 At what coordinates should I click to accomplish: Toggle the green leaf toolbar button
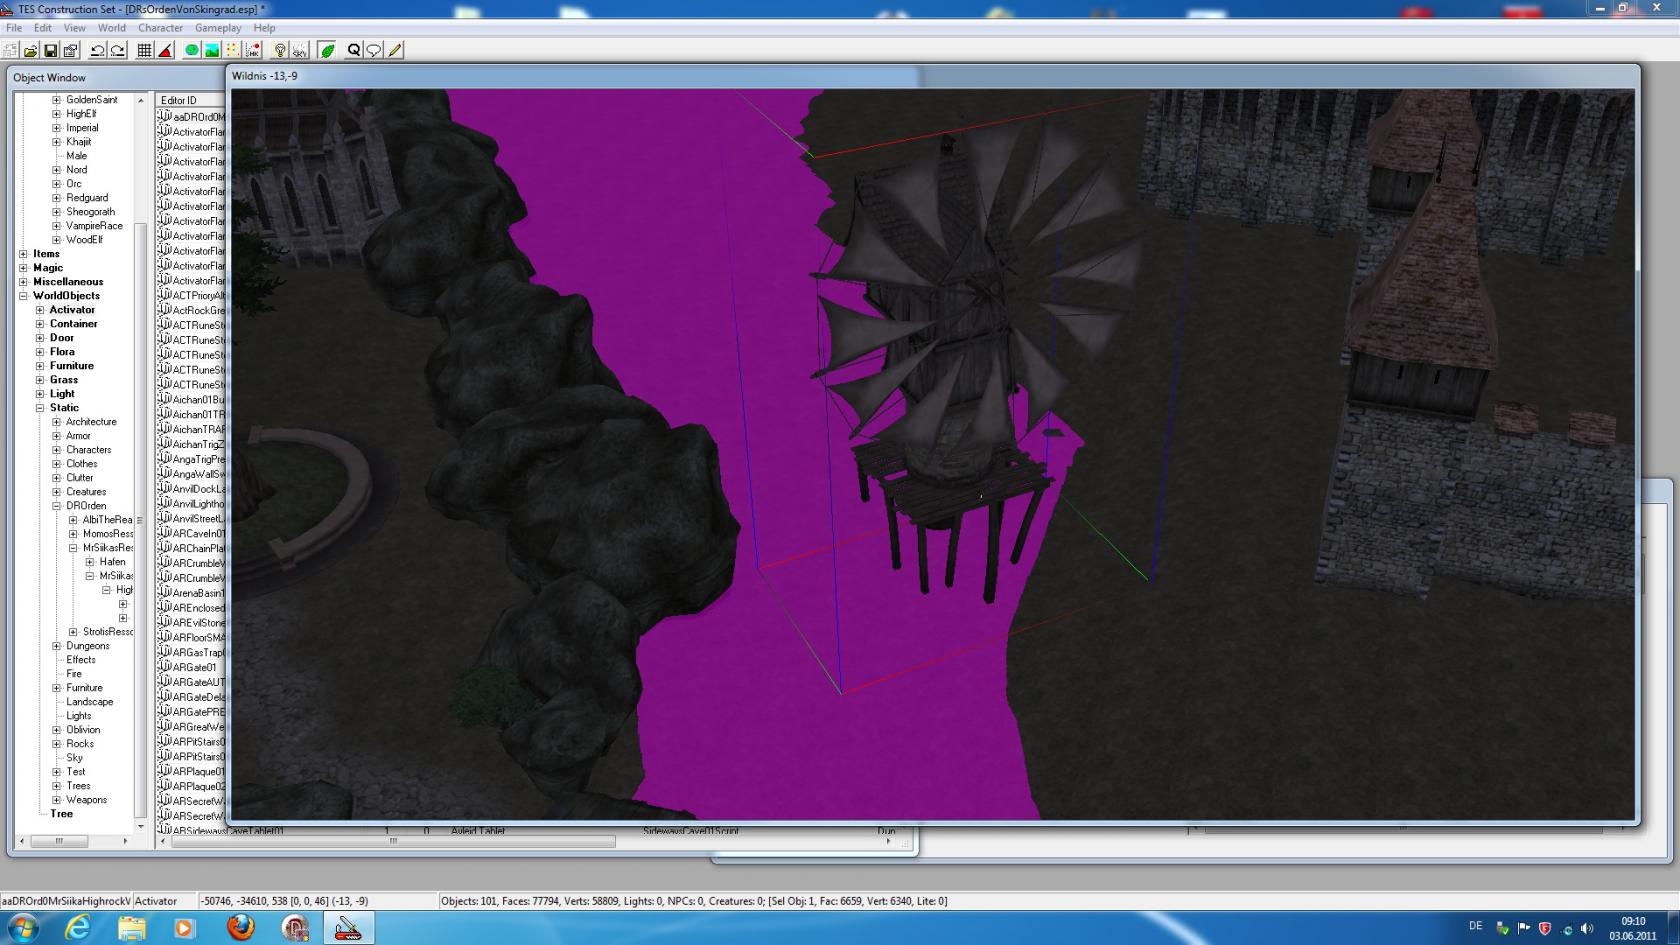tap(327, 50)
